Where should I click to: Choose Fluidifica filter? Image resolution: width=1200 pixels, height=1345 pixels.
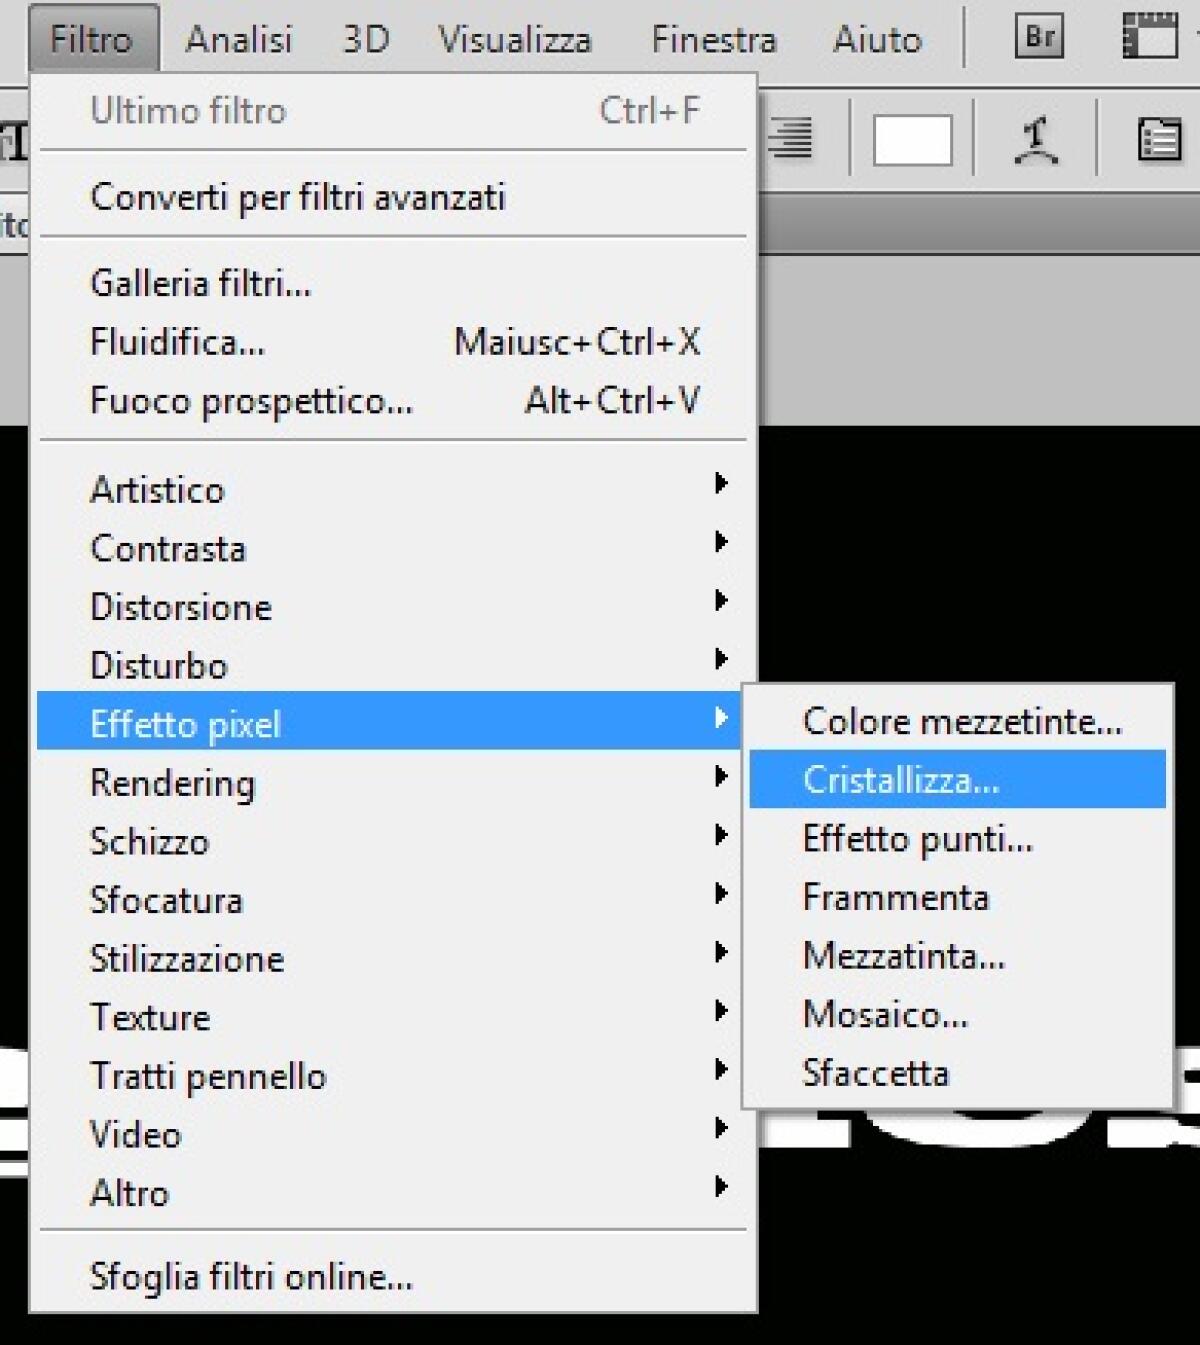tap(392, 342)
